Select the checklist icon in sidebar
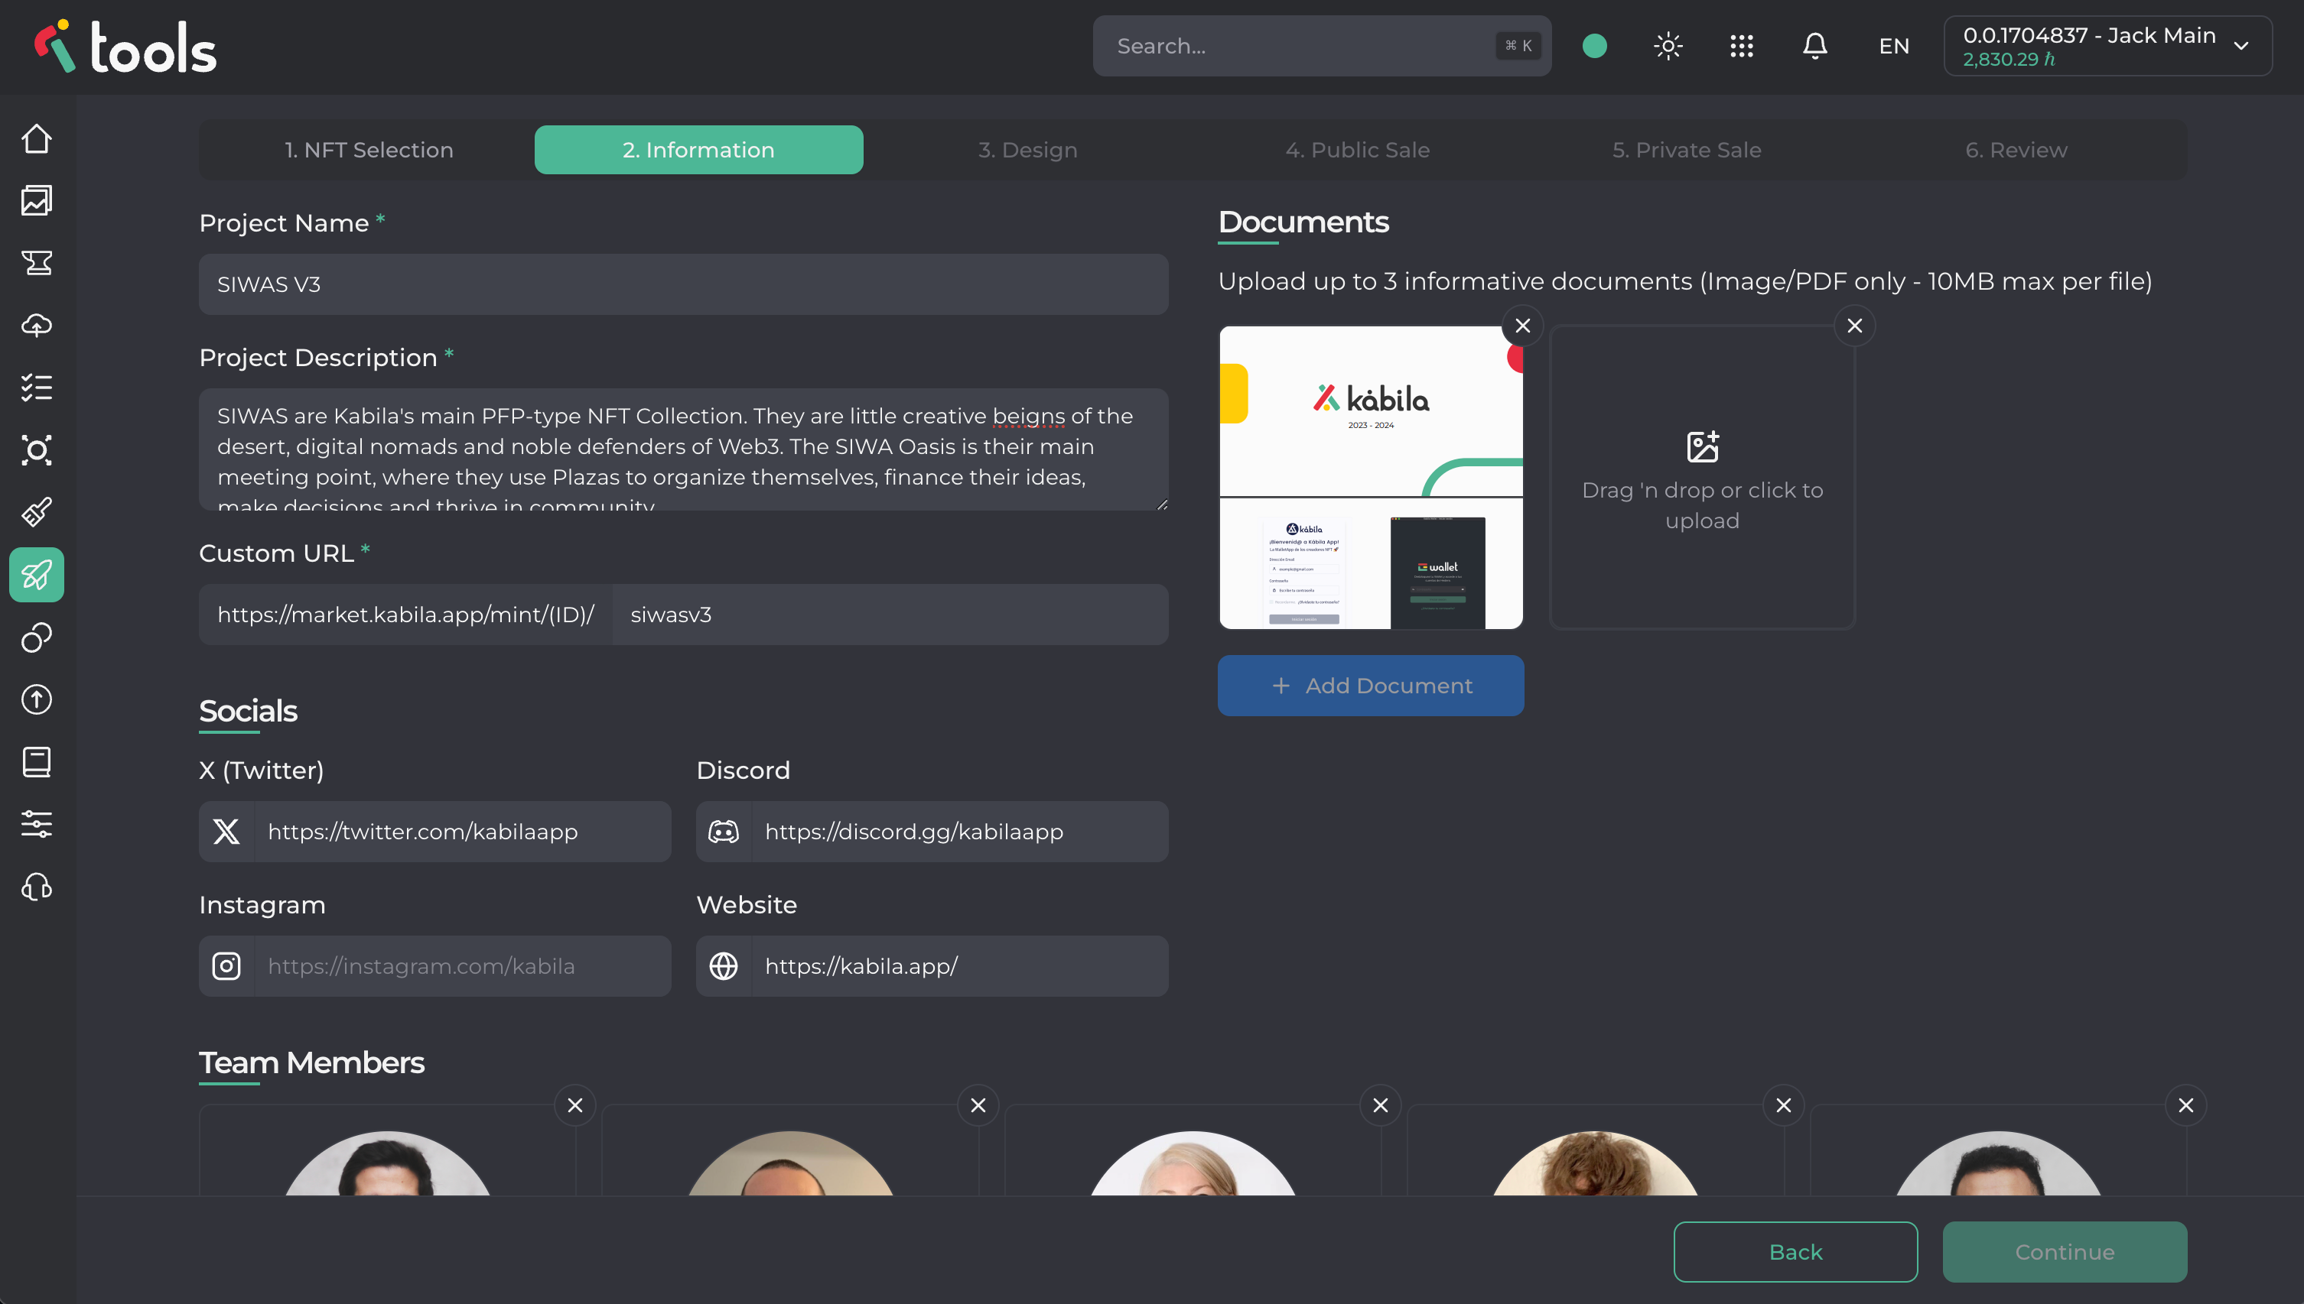 [37, 388]
